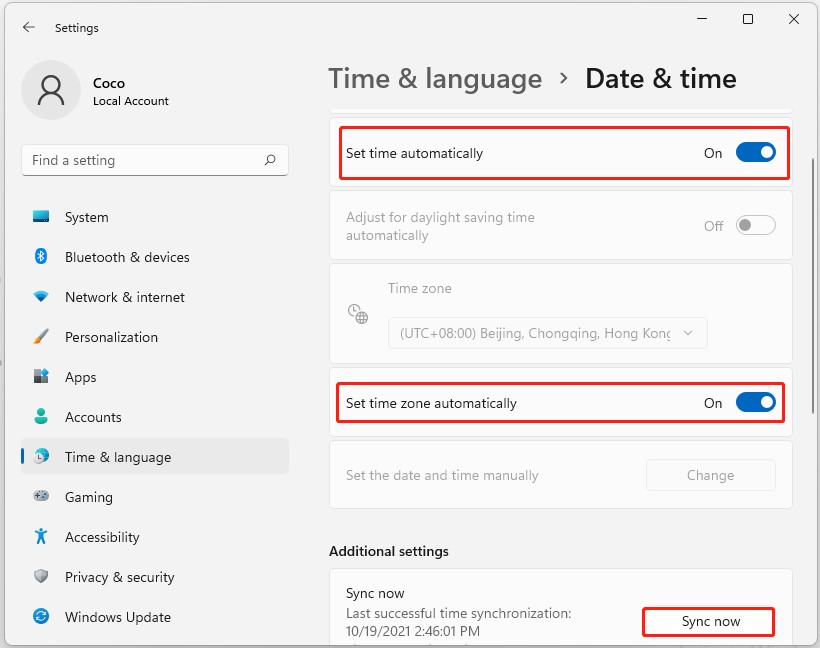Select the Accessibility sidebar icon
820x648 pixels.
click(40, 537)
